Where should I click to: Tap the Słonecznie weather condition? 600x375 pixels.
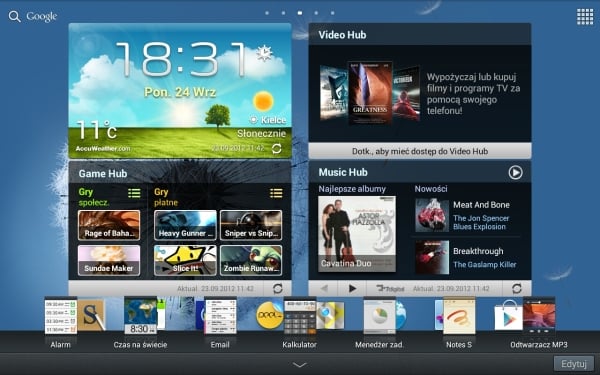point(261,134)
